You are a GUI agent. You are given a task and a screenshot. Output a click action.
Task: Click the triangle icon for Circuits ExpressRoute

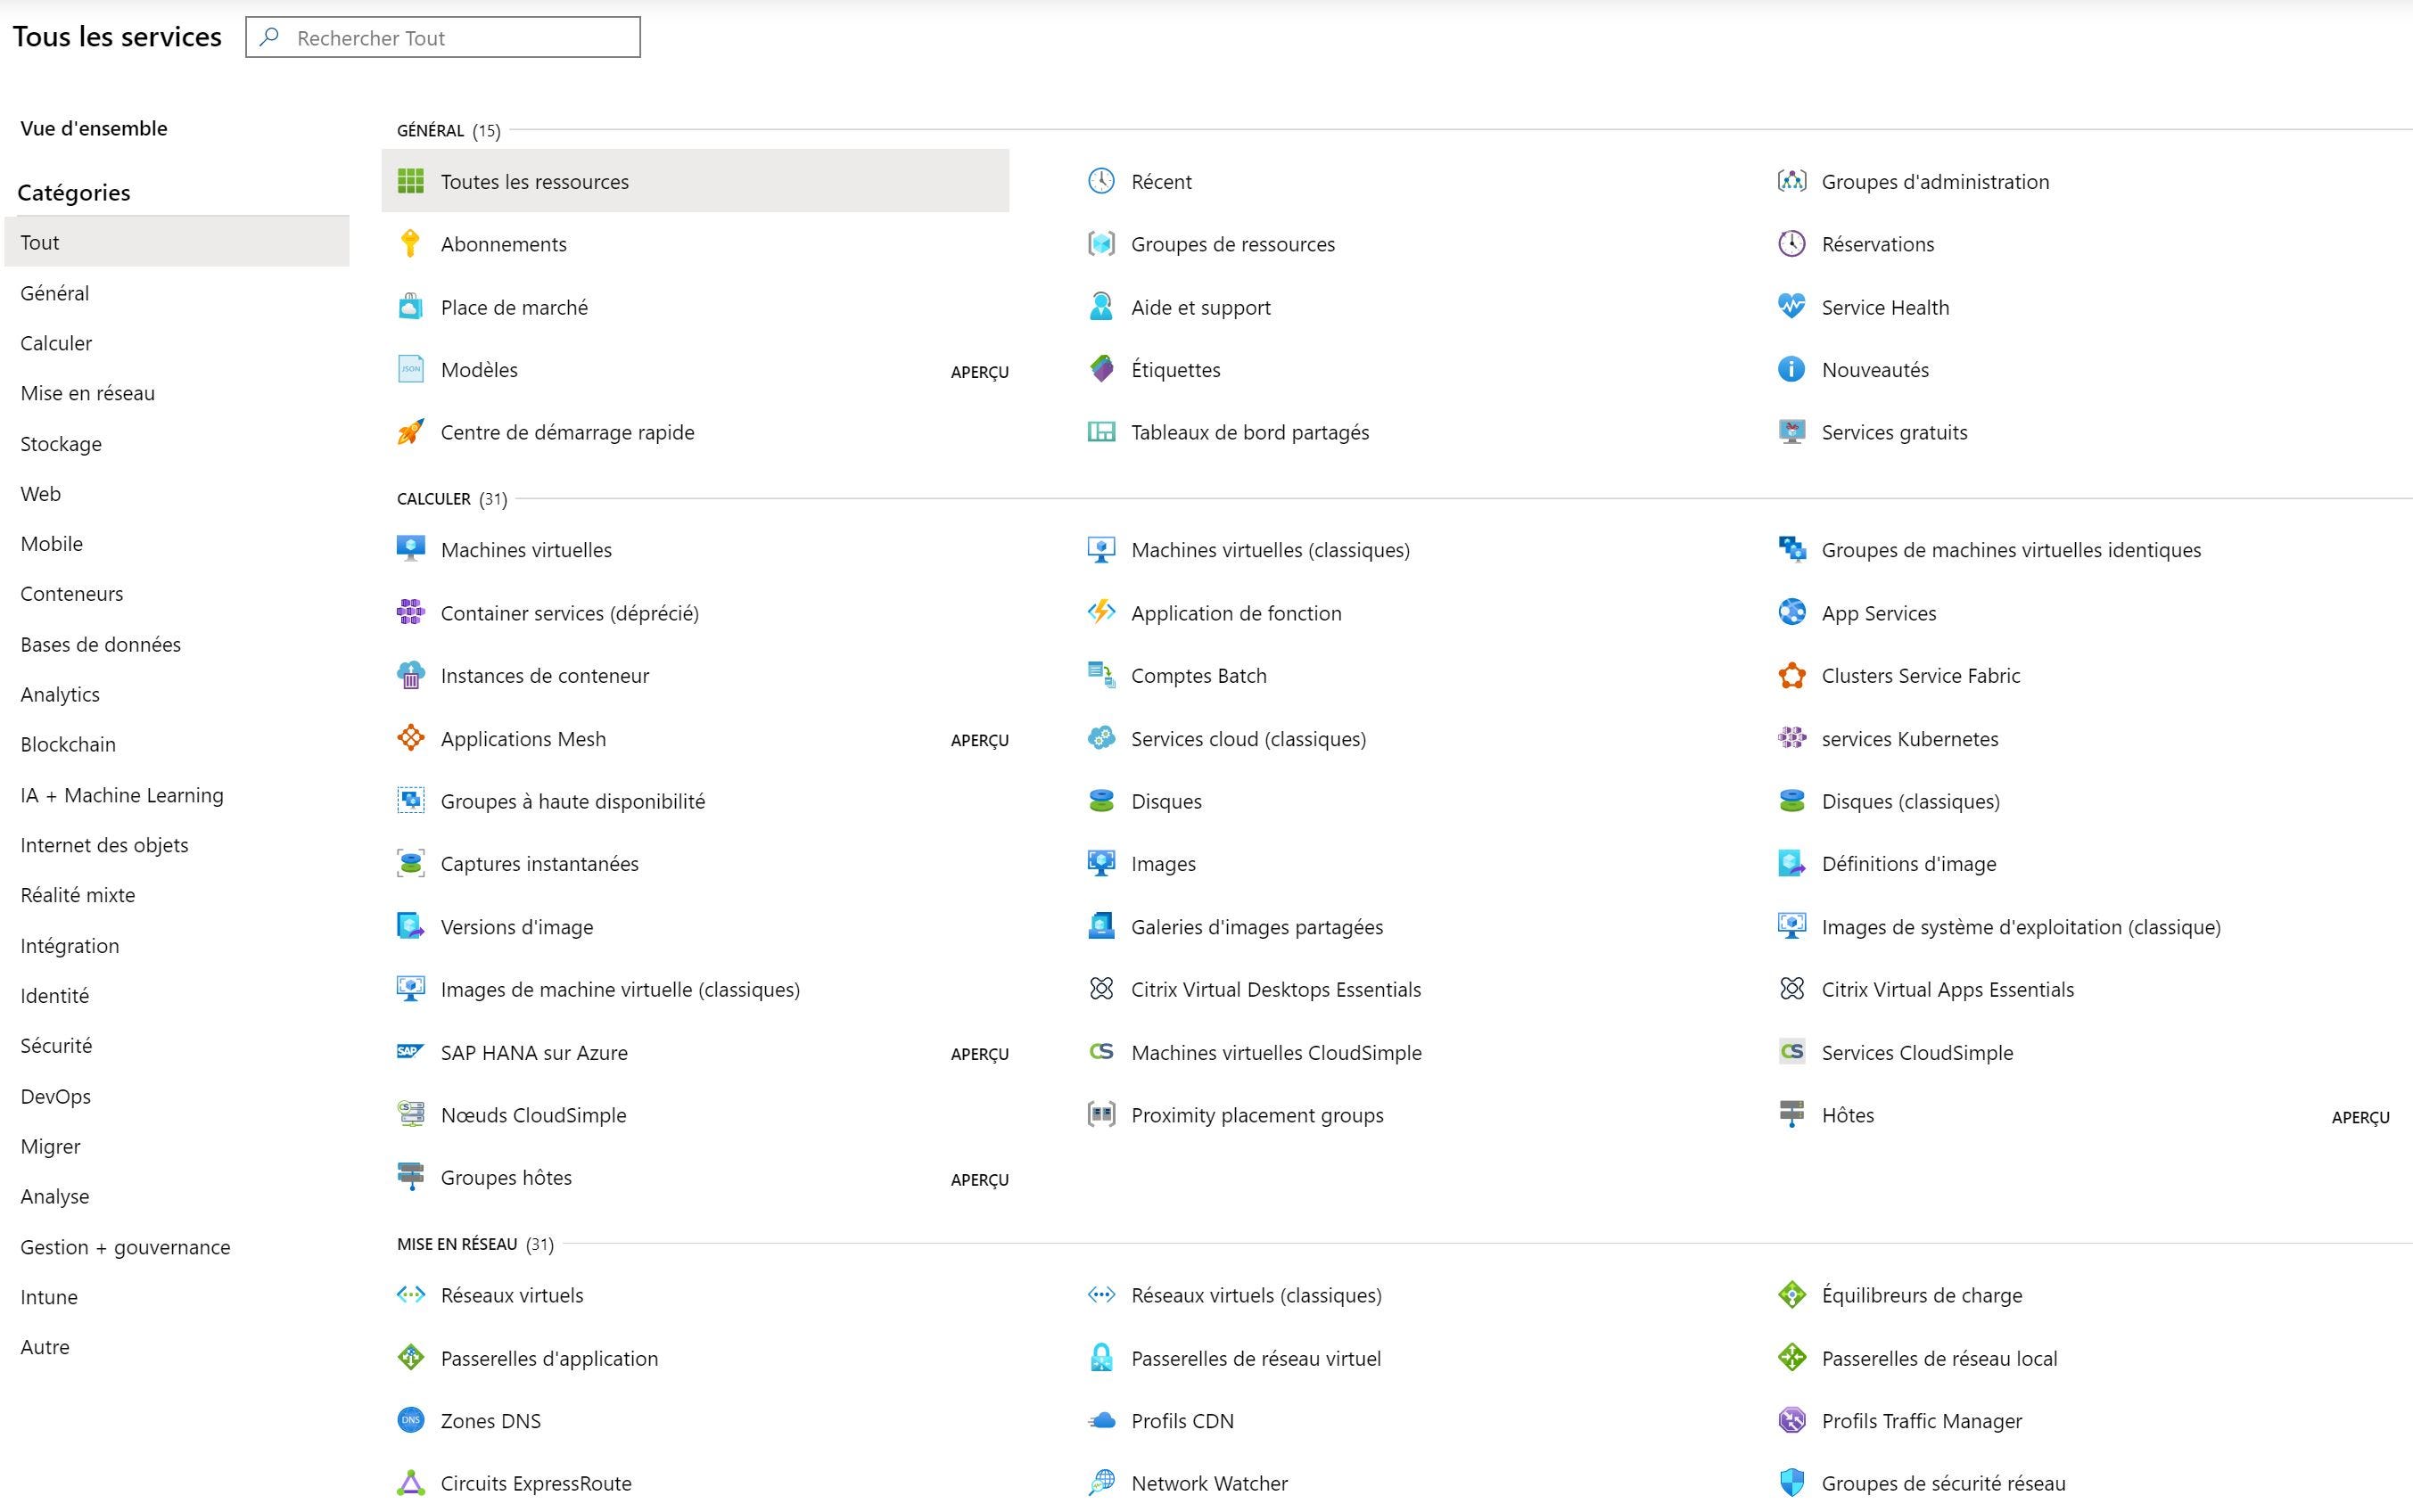[x=410, y=1483]
